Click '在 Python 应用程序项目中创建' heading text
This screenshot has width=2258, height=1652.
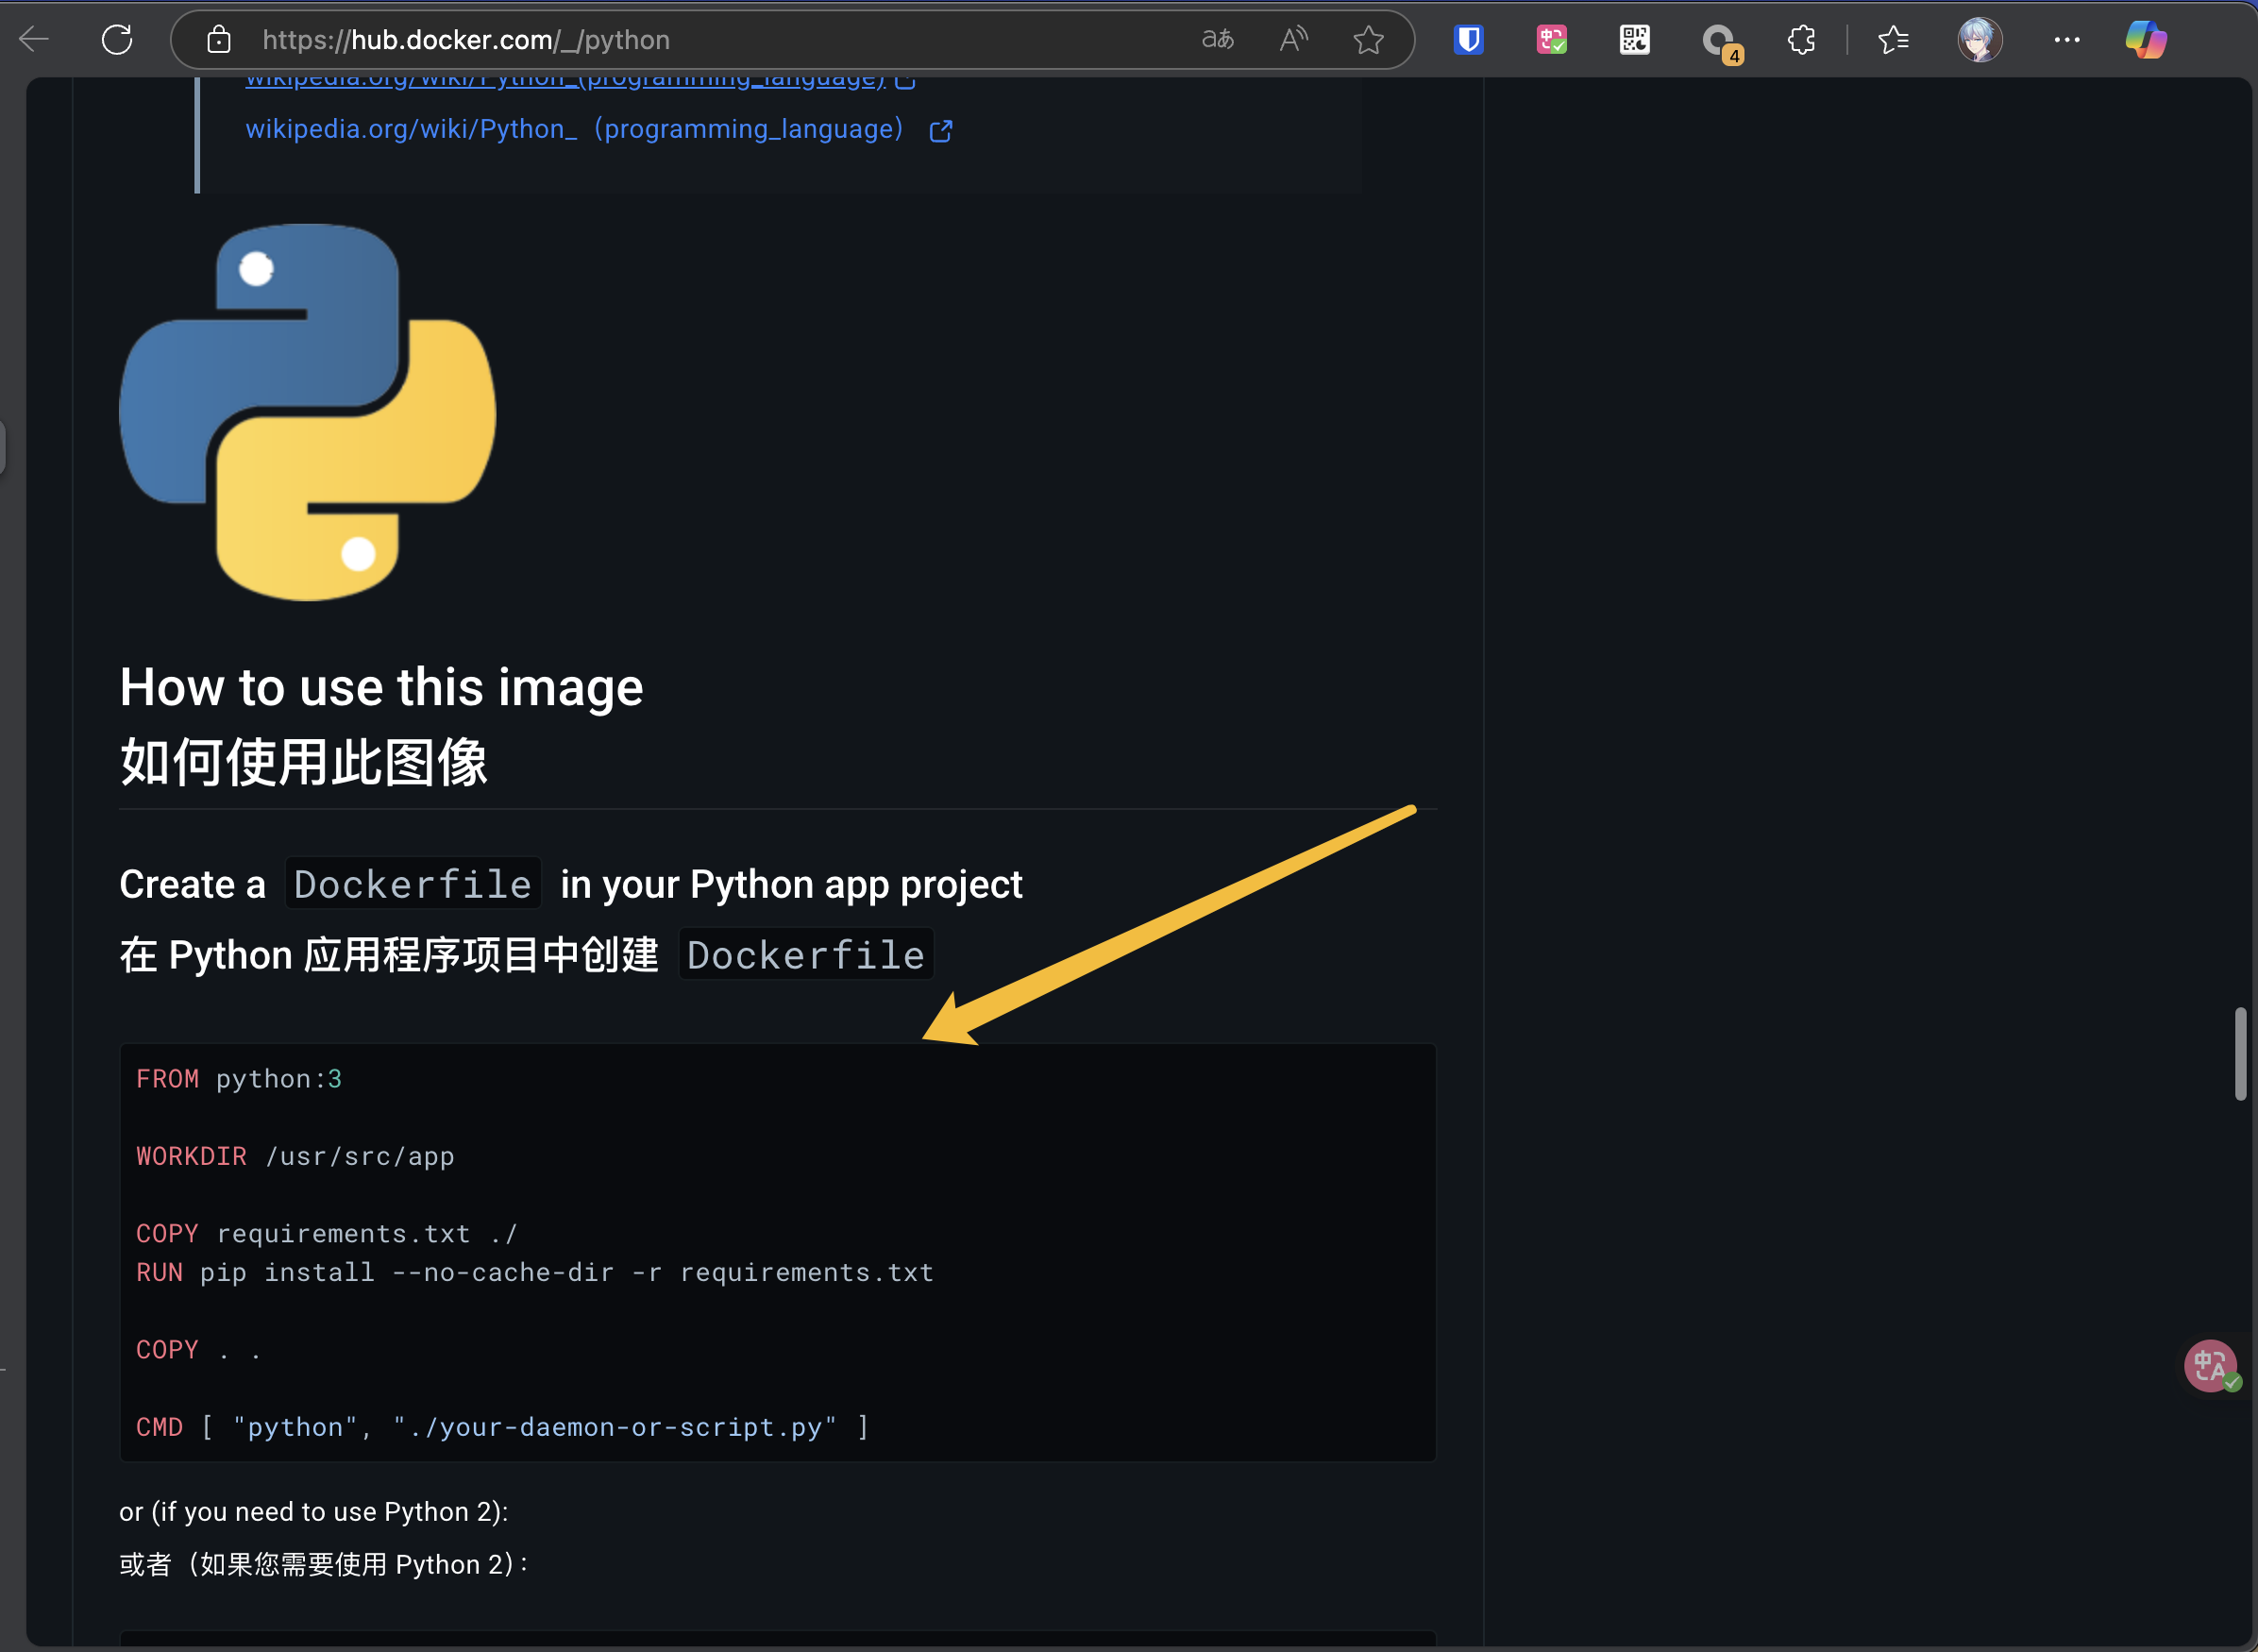(x=389, y=954)
